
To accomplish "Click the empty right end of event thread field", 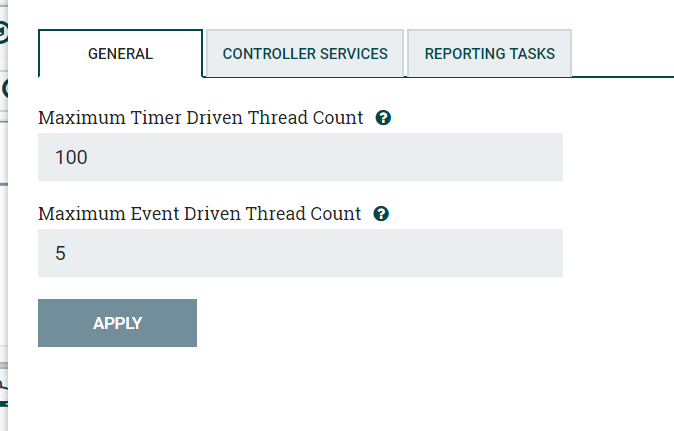I will (520, 253).
